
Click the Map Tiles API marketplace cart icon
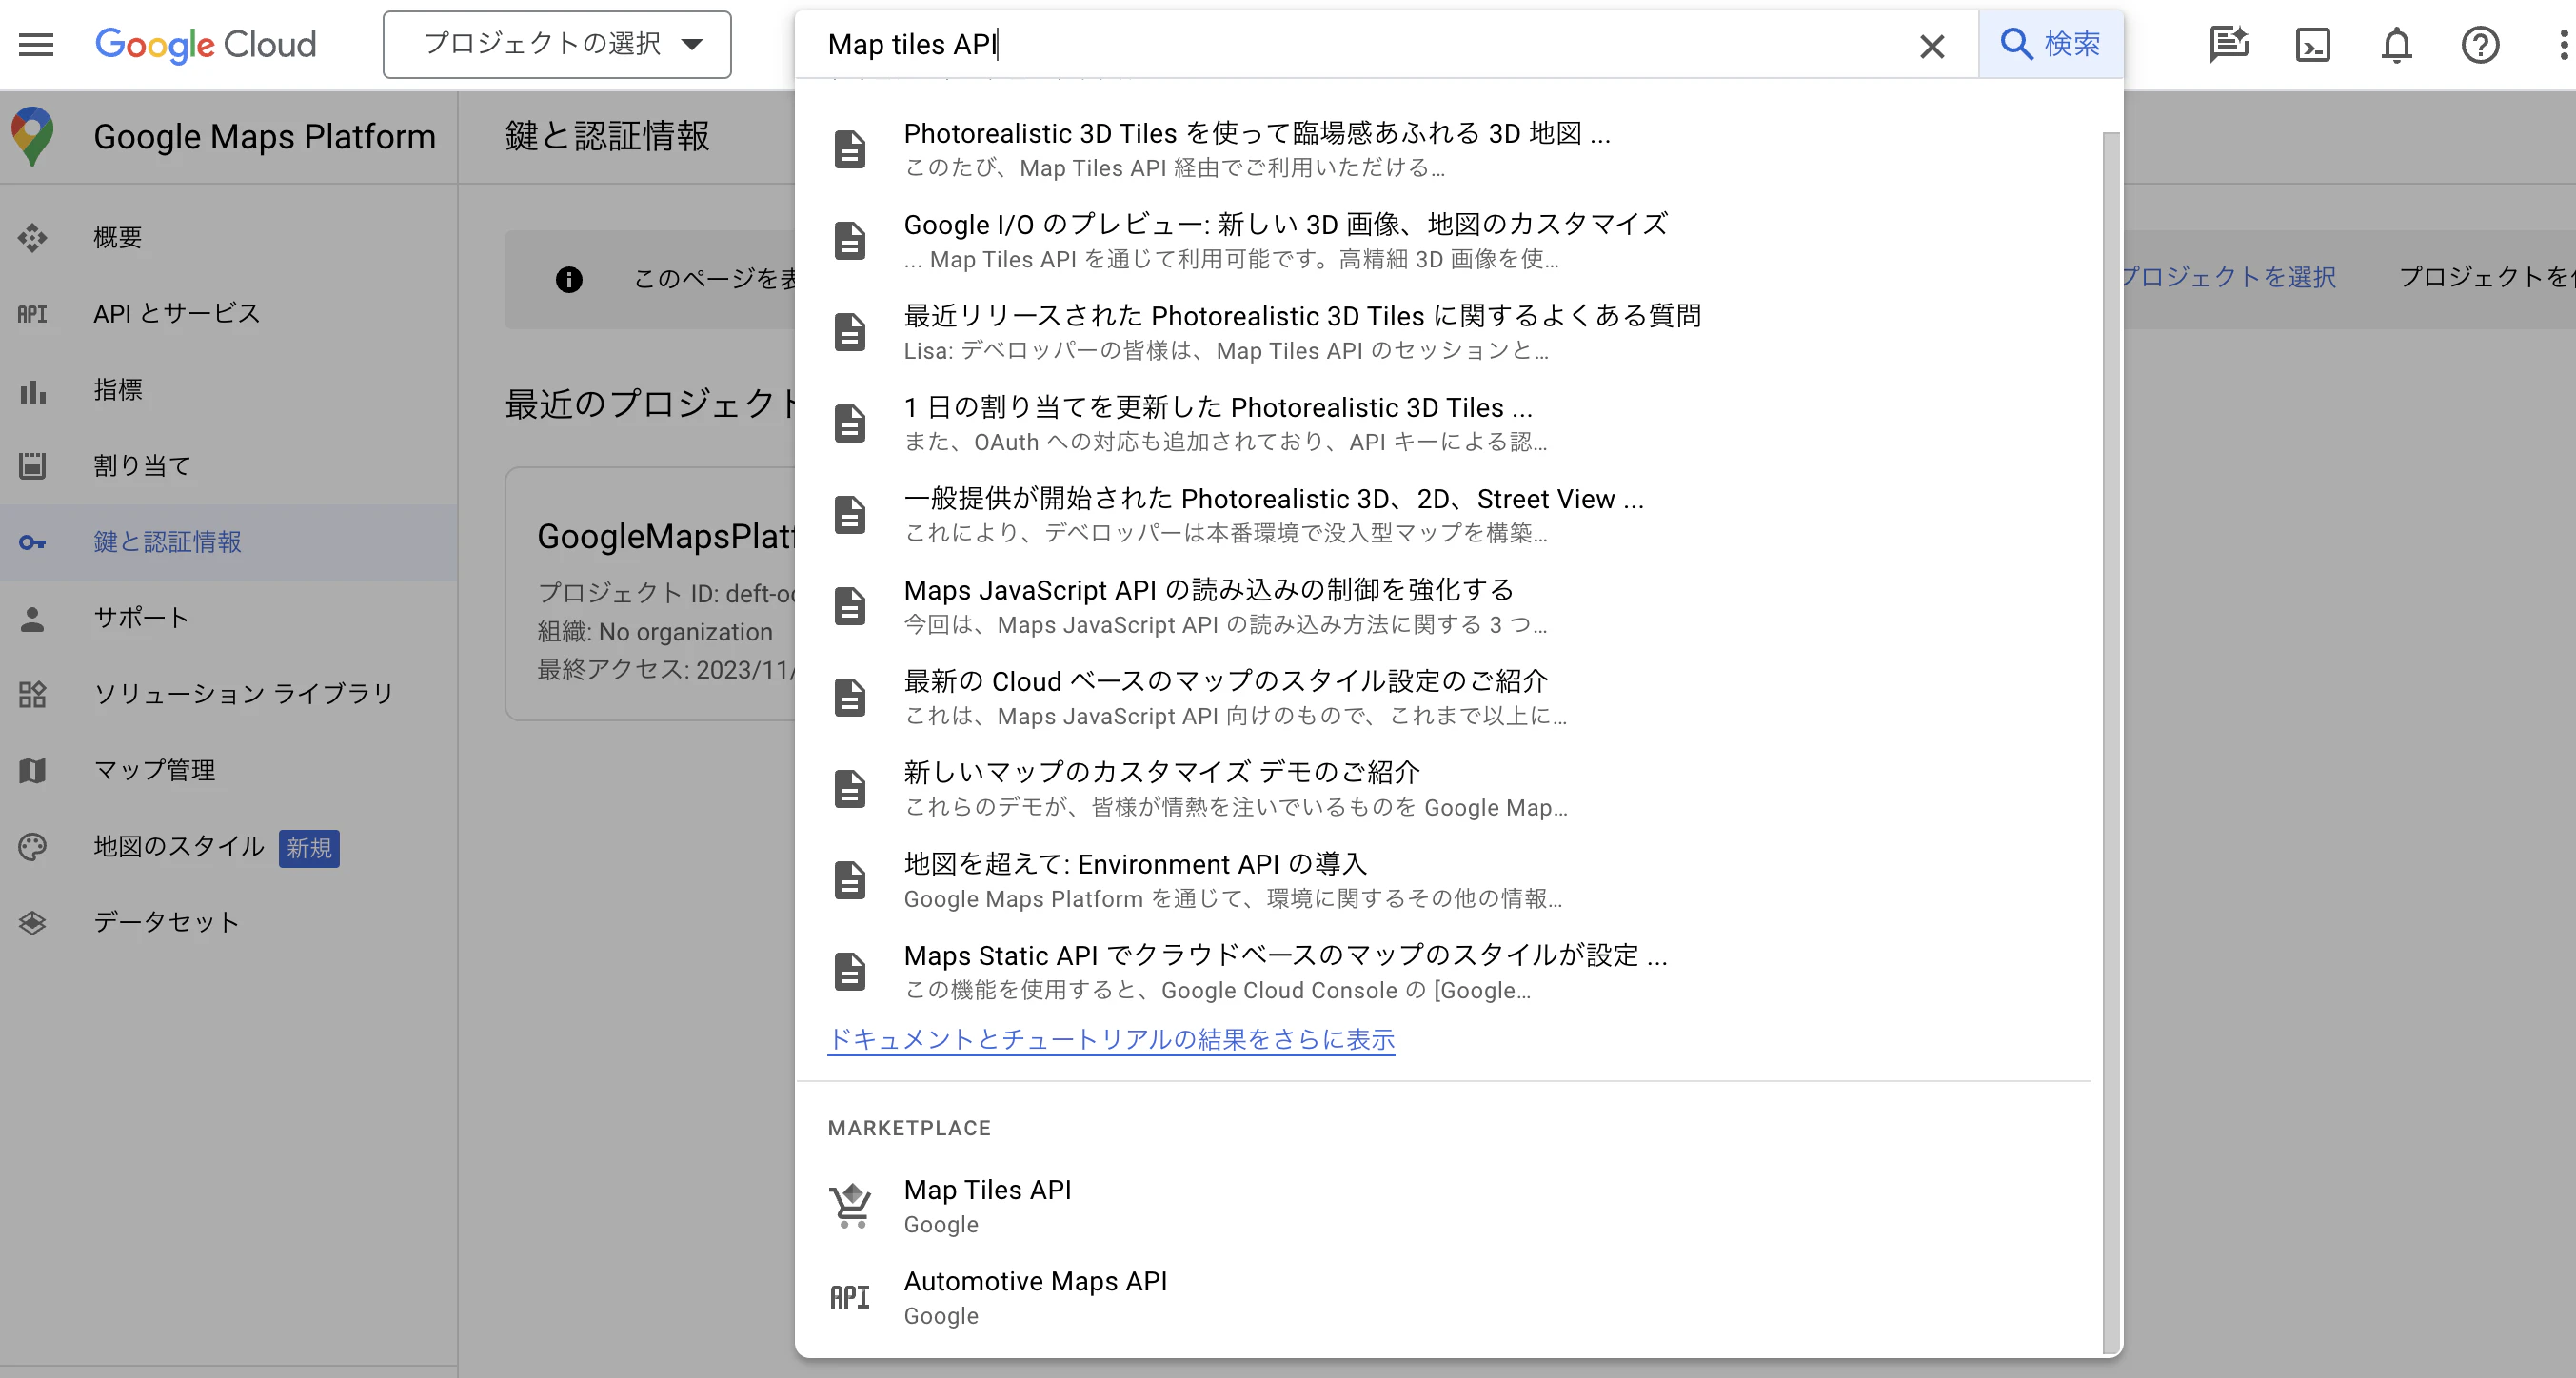point(850,1206)
